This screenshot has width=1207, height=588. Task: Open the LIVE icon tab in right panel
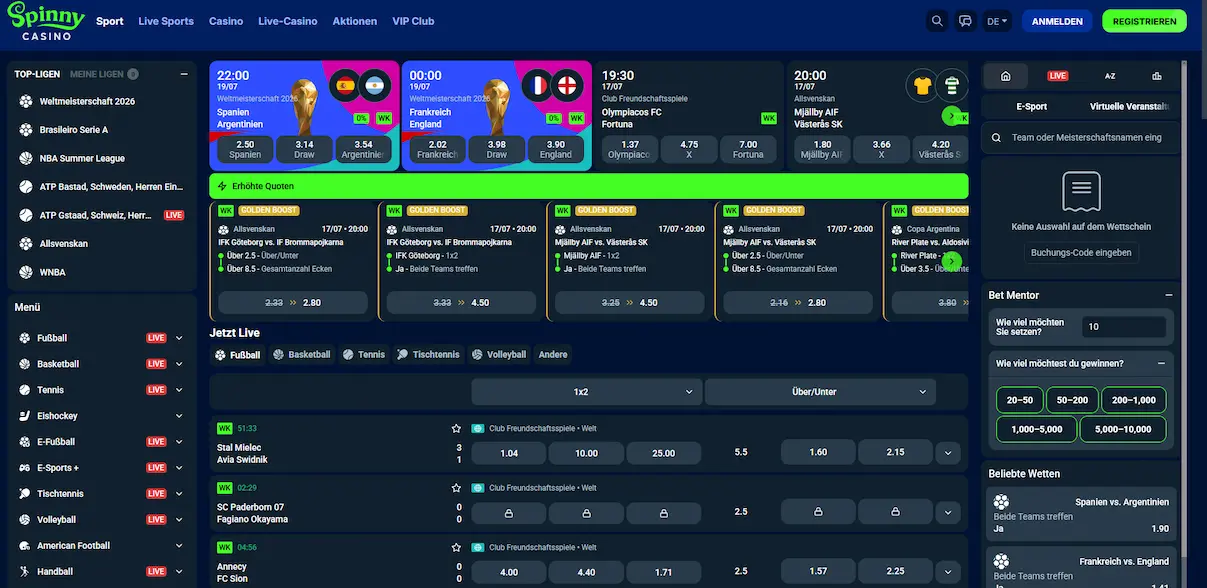[1057, 76]
